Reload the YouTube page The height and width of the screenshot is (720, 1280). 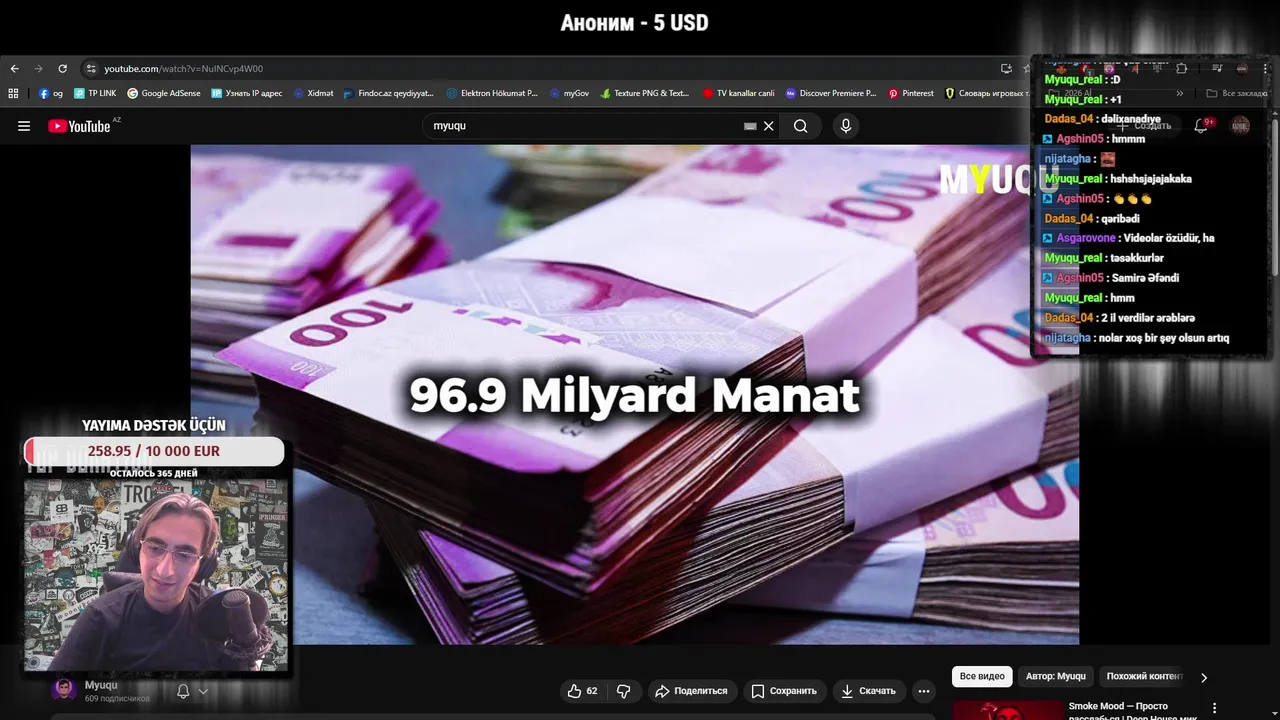[62, 69]
